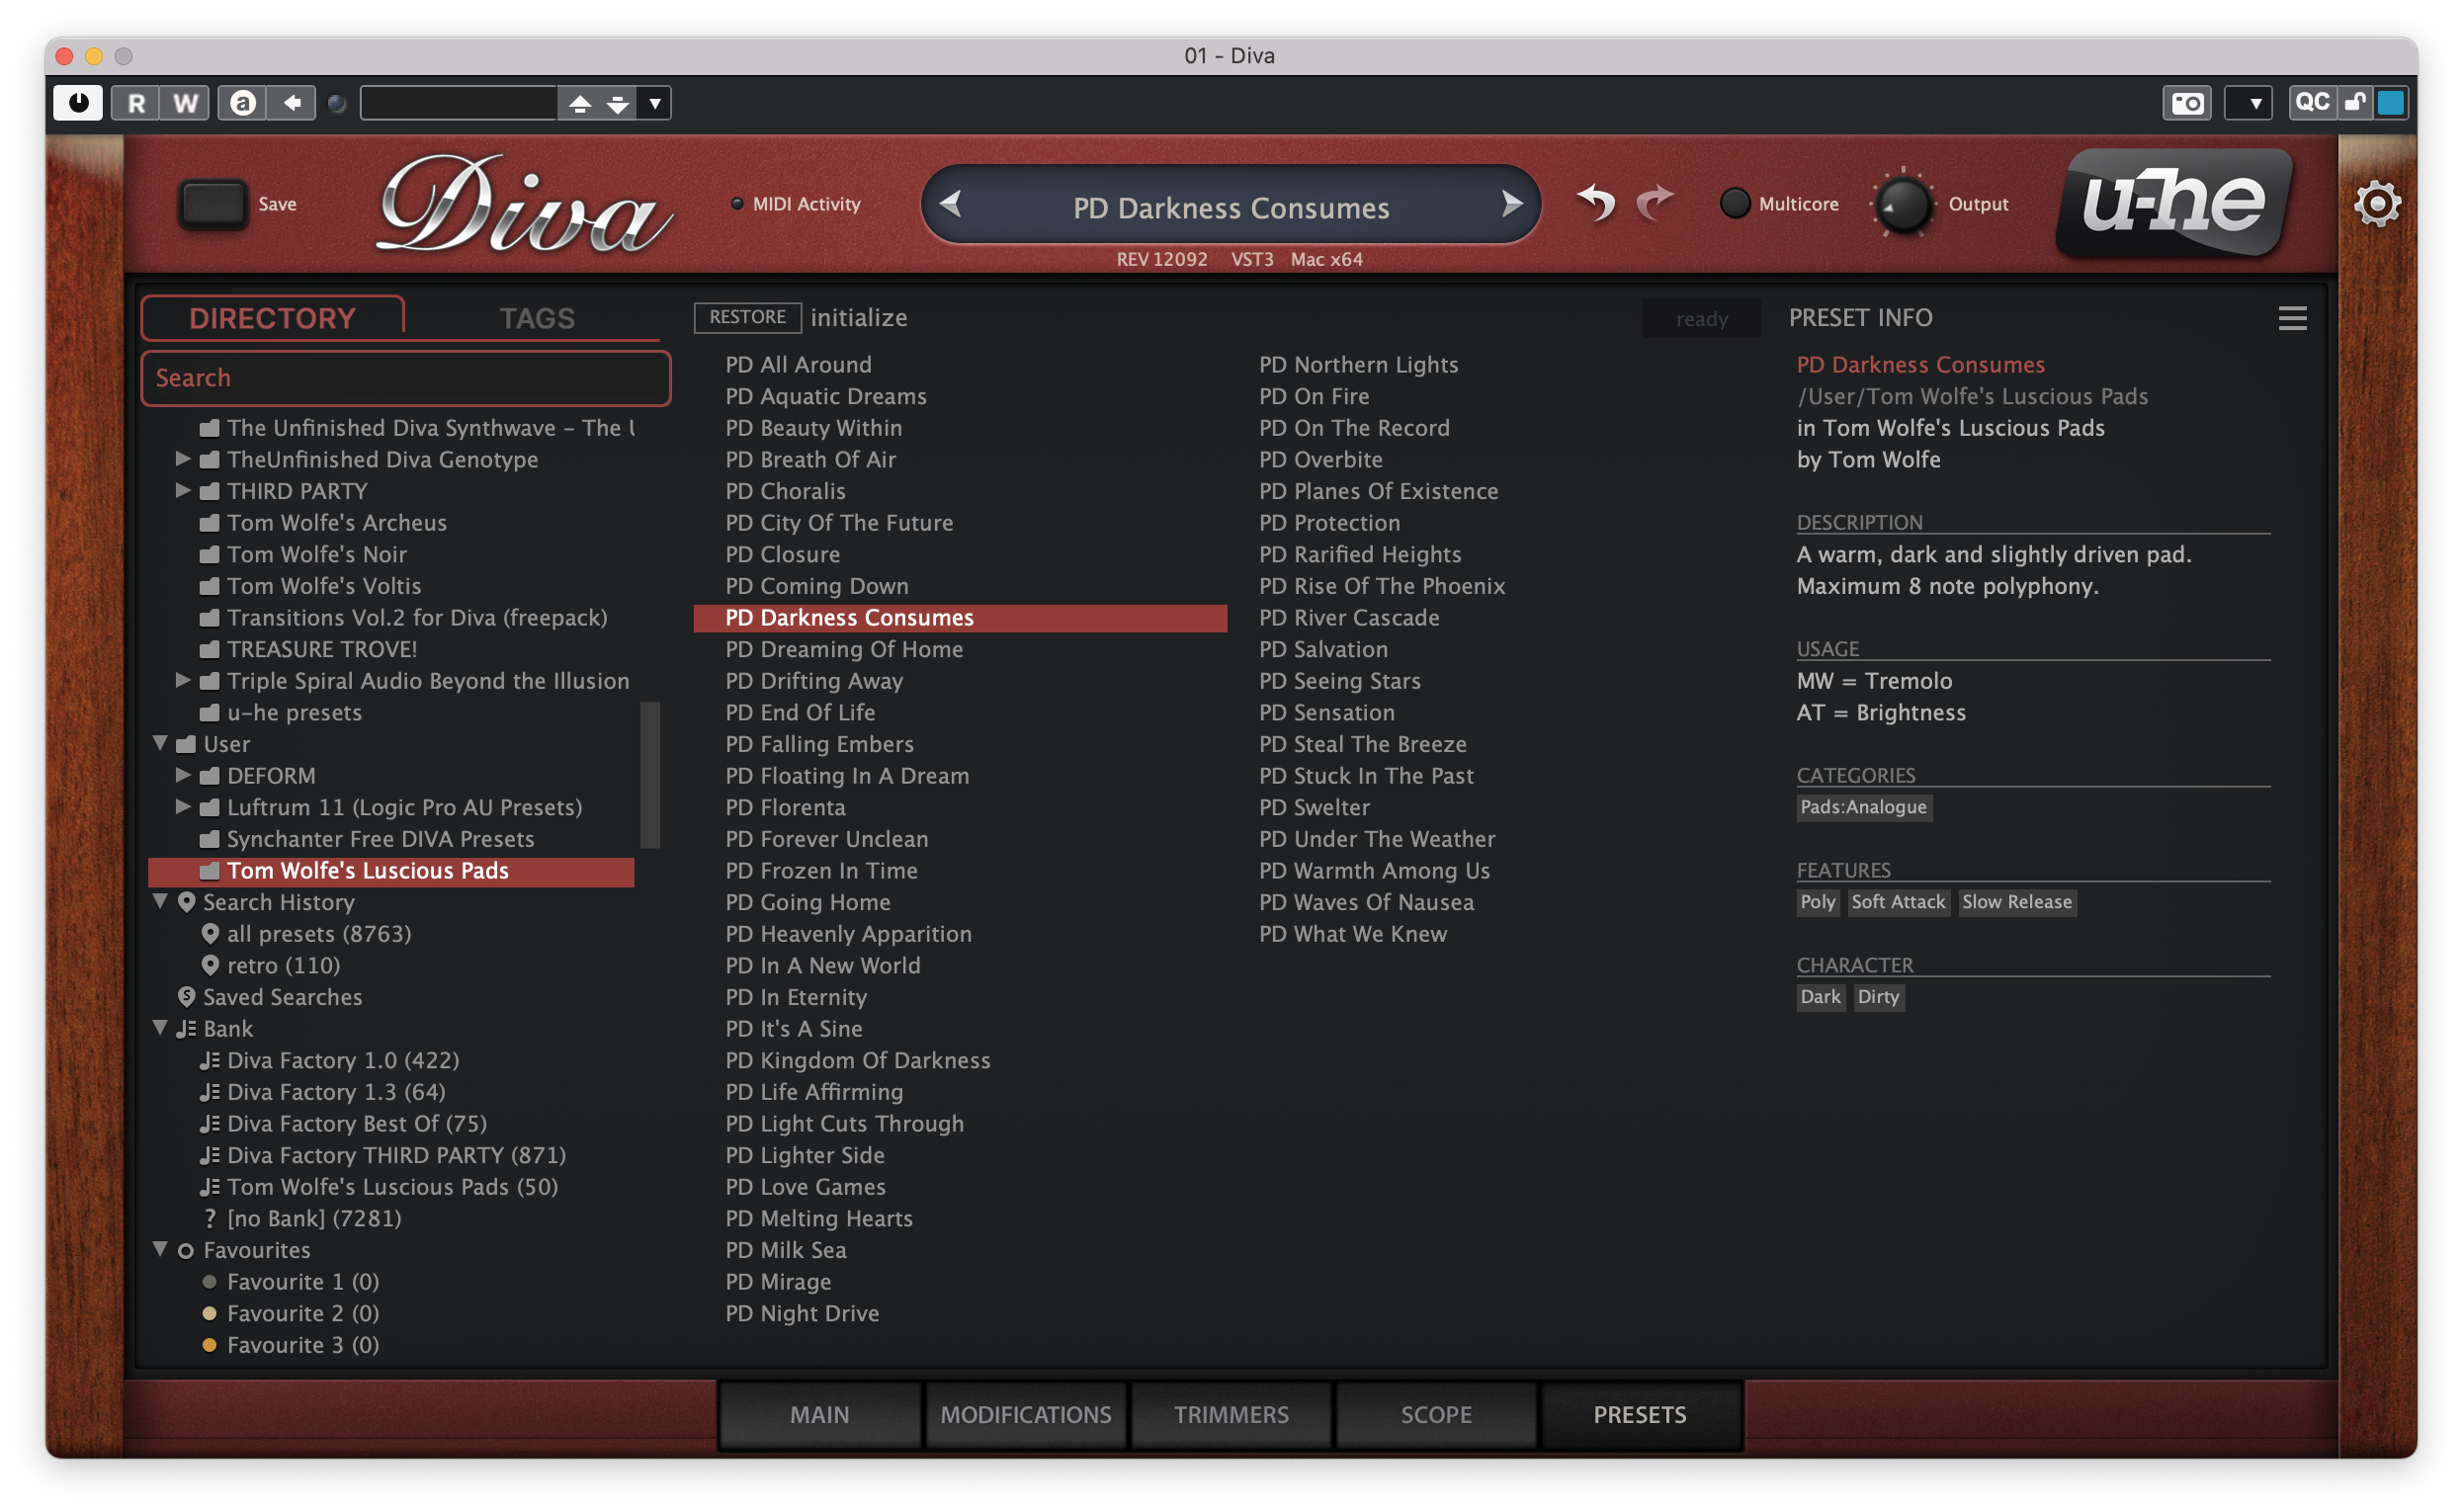This screenshot has height=1512, width=2463.
Task: Toggle Multicore button
Action: pos(1734,203)
